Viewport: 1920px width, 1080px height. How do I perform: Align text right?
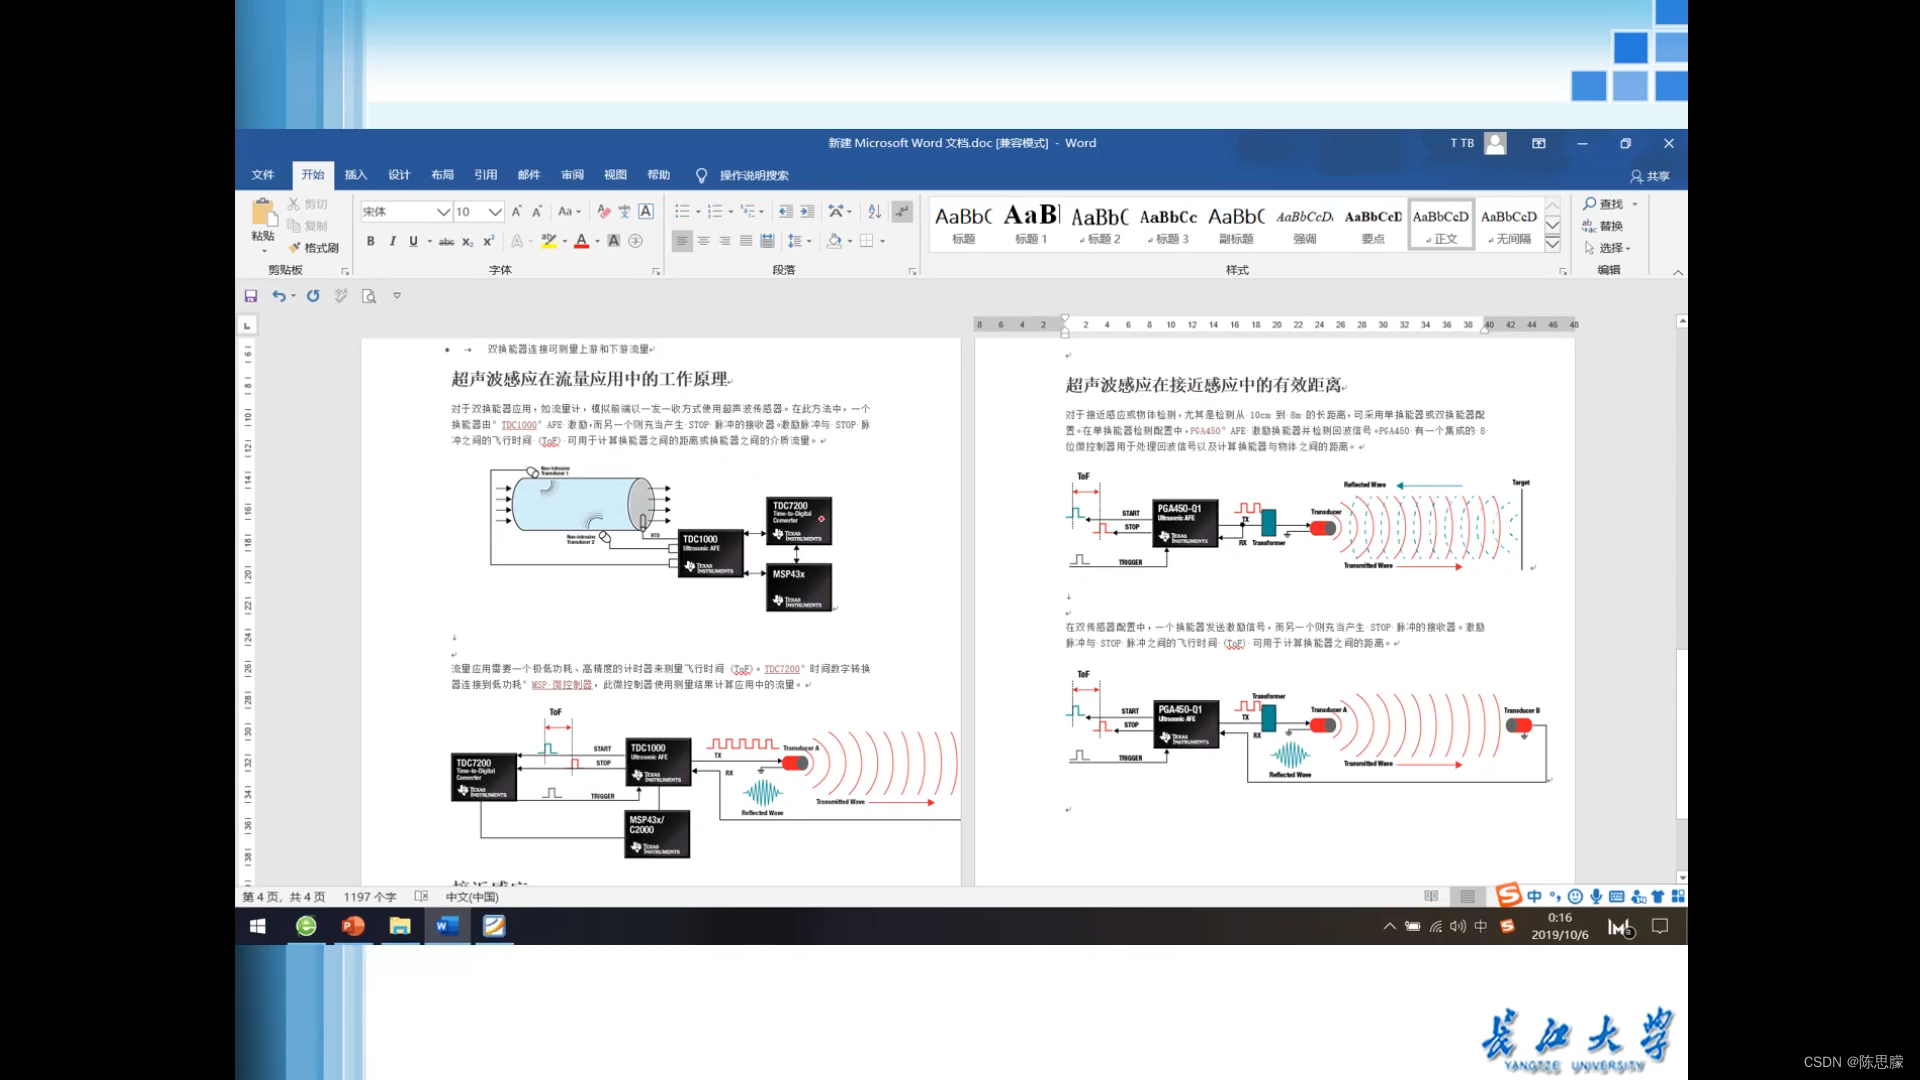[x=725, y=241]
